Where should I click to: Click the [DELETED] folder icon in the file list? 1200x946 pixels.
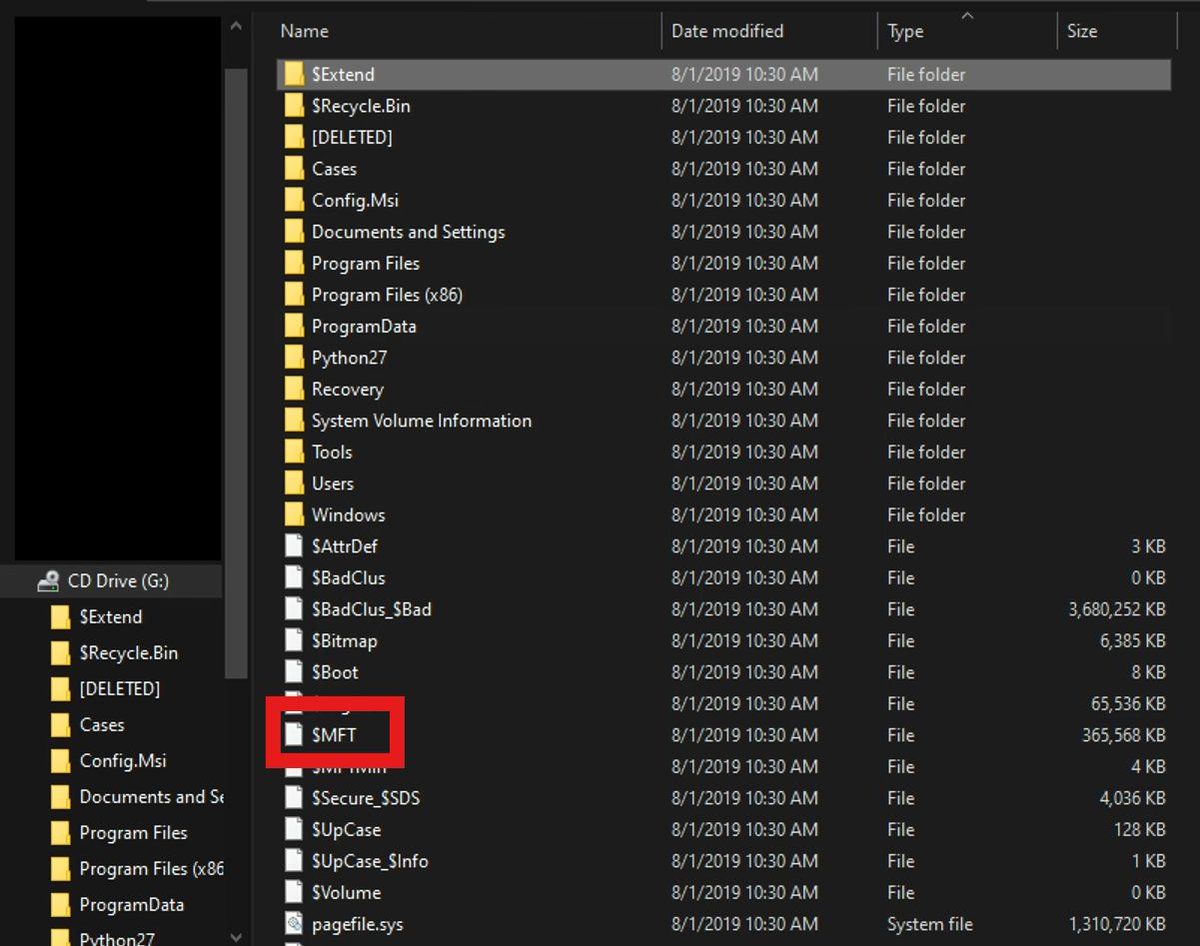point(293,137)
